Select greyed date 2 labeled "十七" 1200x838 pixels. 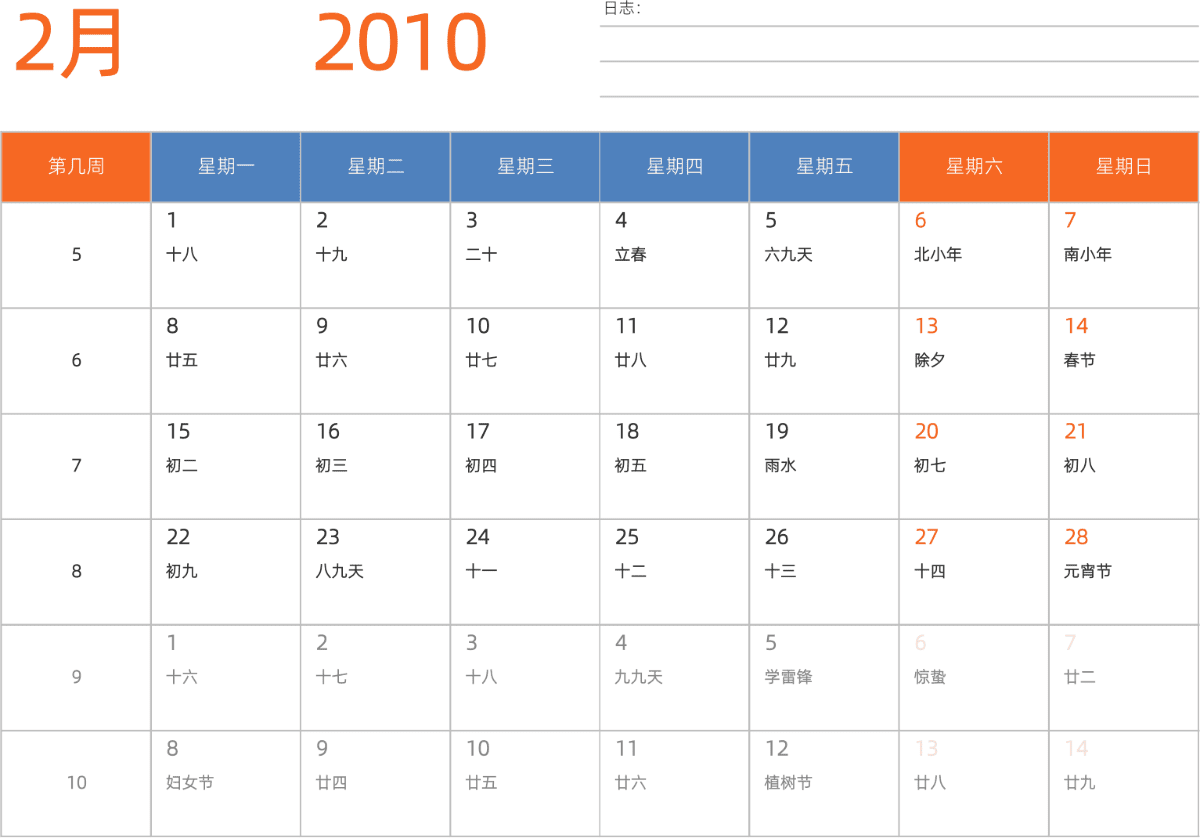[376, 678]
